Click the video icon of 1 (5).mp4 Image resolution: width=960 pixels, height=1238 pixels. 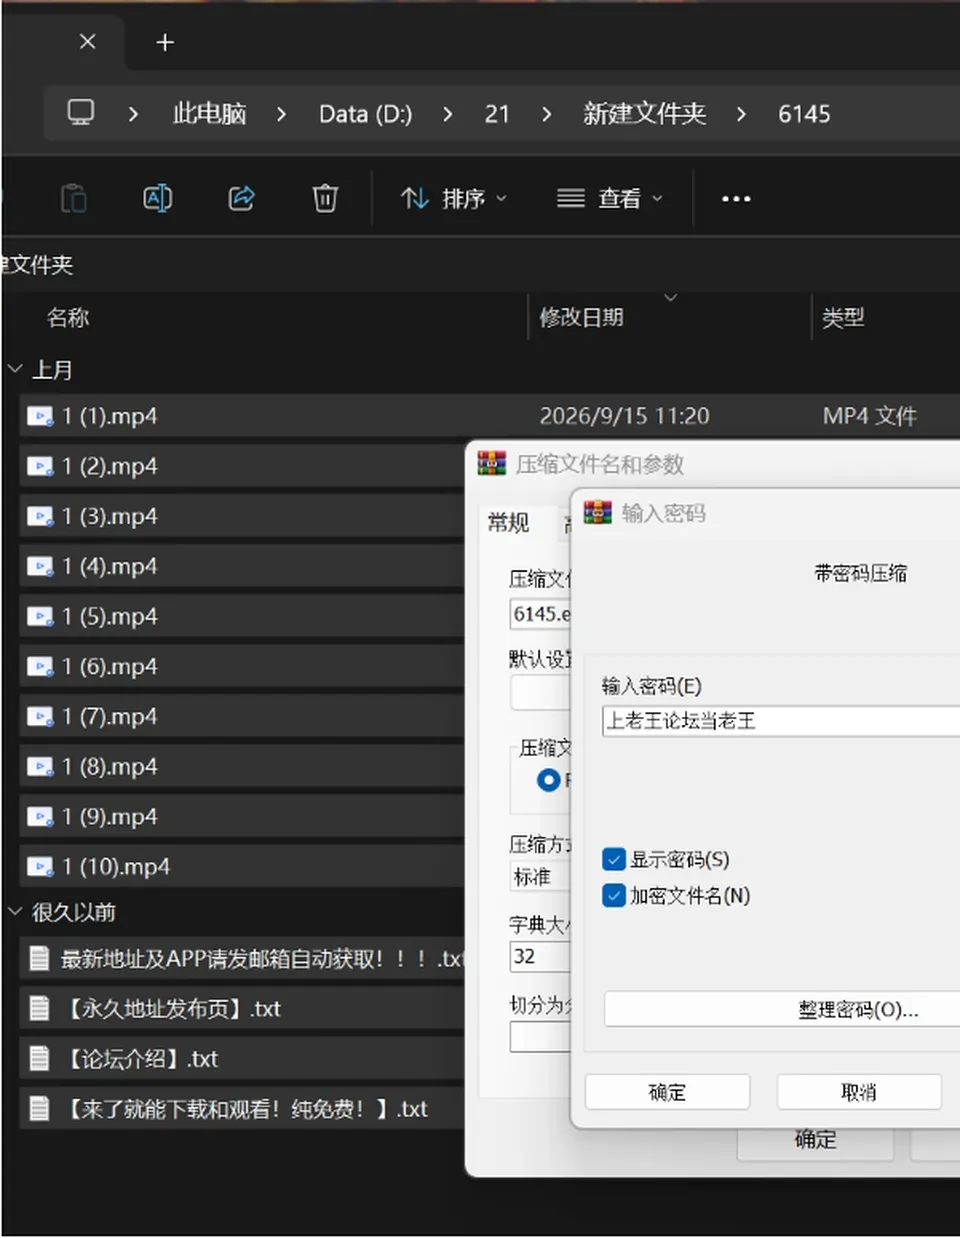coord(40,616)
